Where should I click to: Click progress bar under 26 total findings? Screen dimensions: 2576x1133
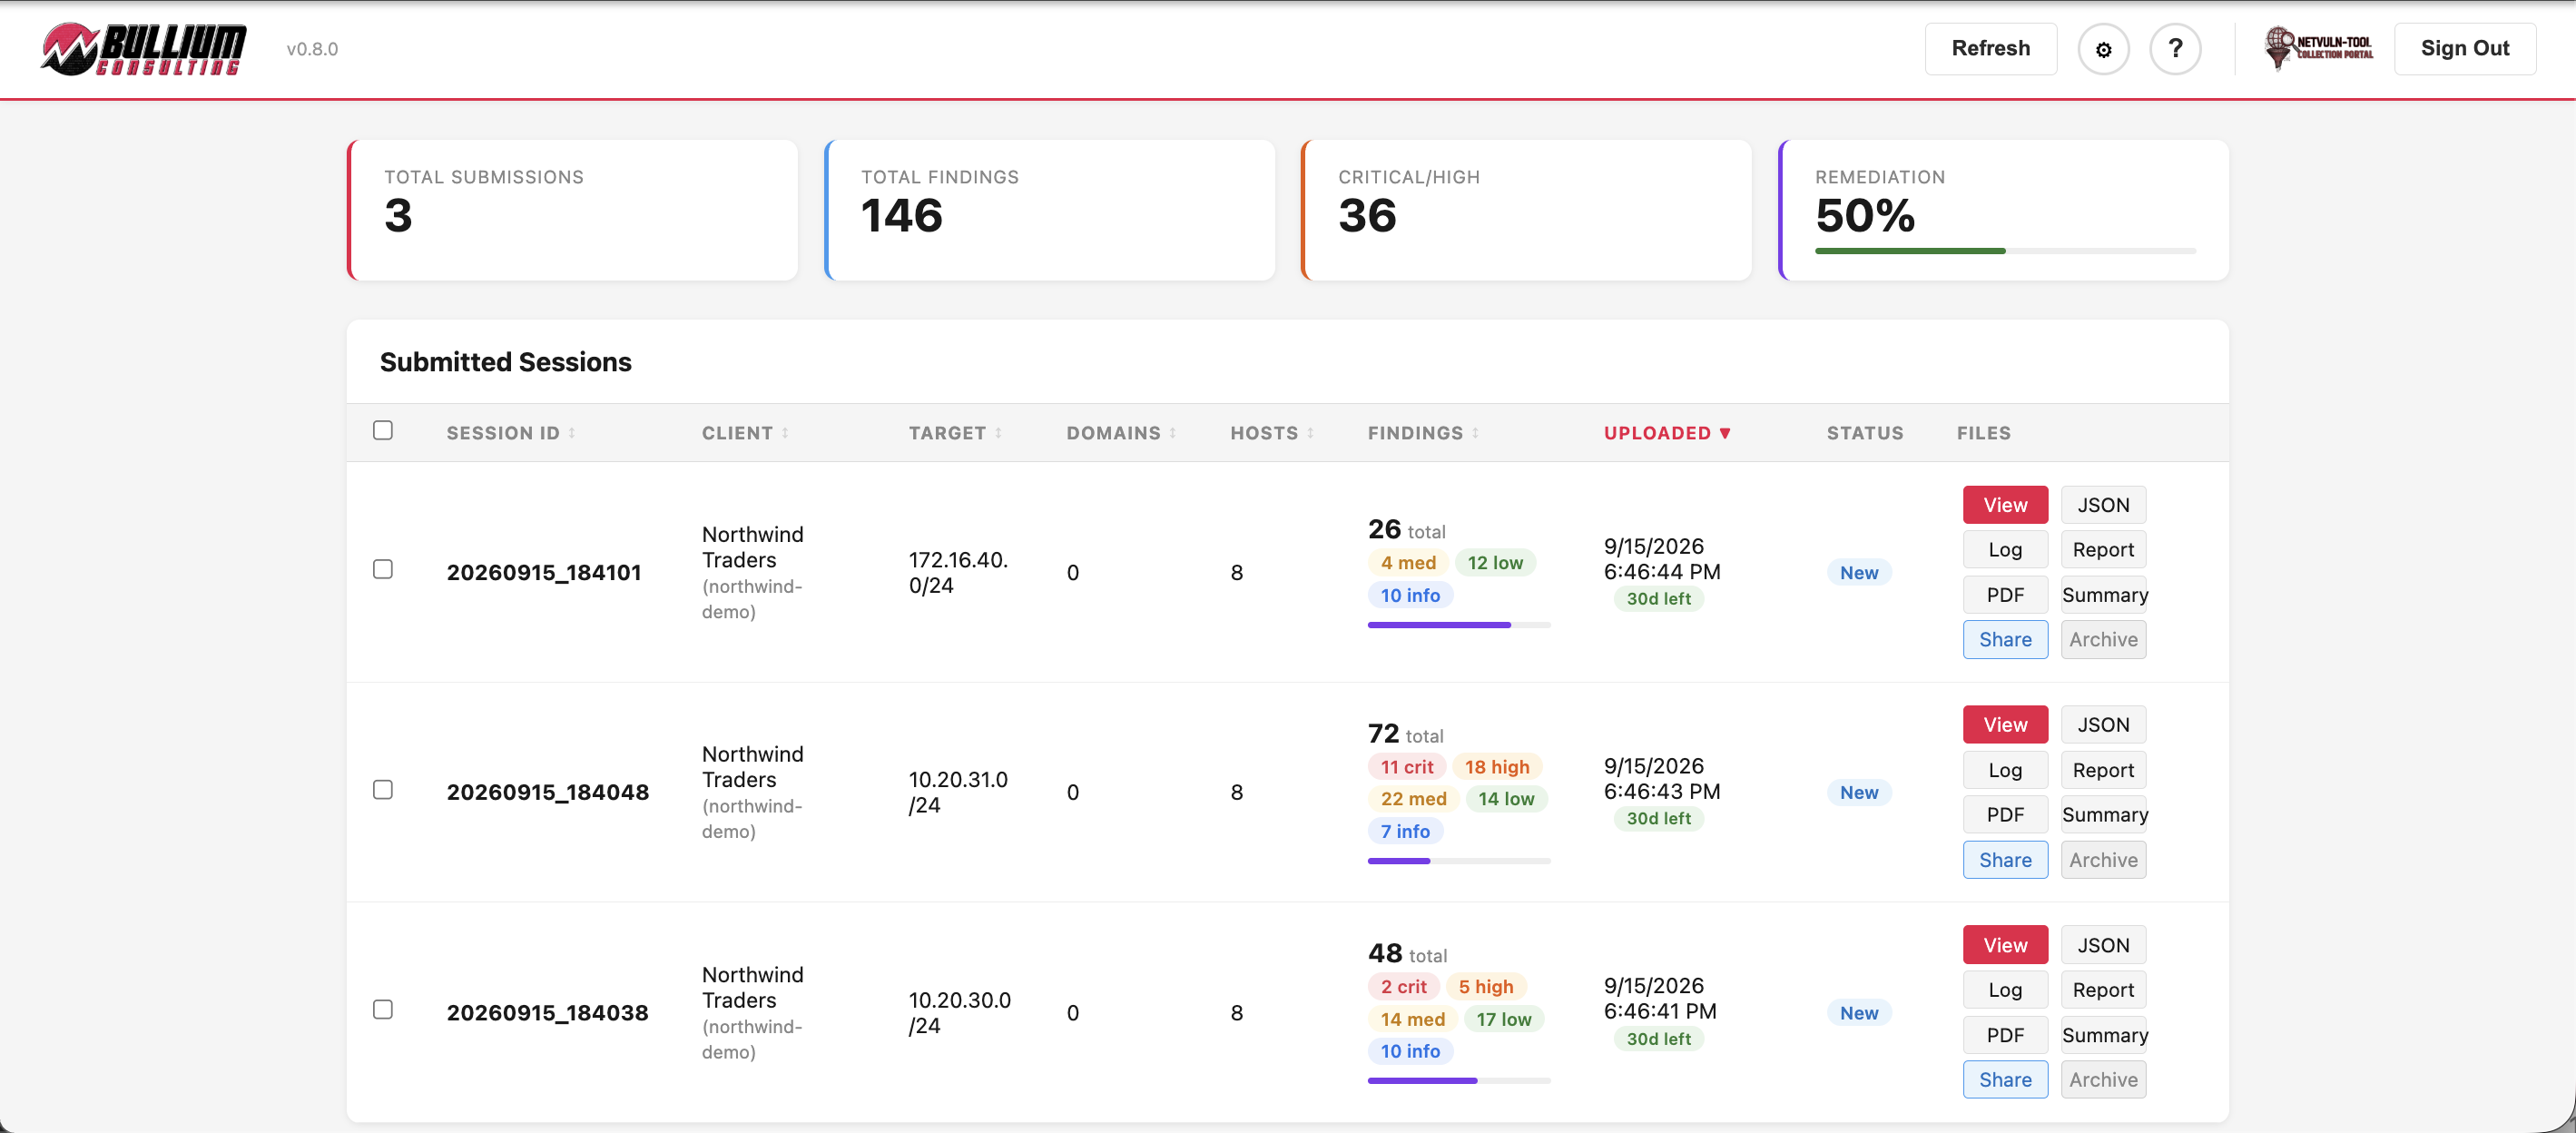(x=1458, y=625)
